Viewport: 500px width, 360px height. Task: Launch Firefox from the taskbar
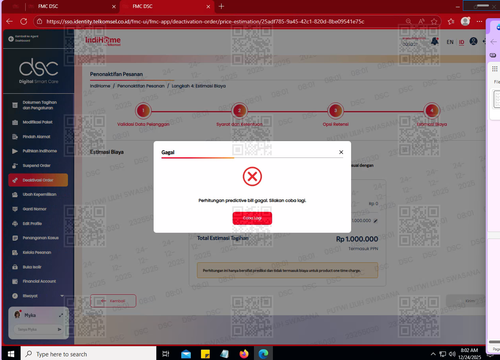pyautogui.click(x=244, y=354)
